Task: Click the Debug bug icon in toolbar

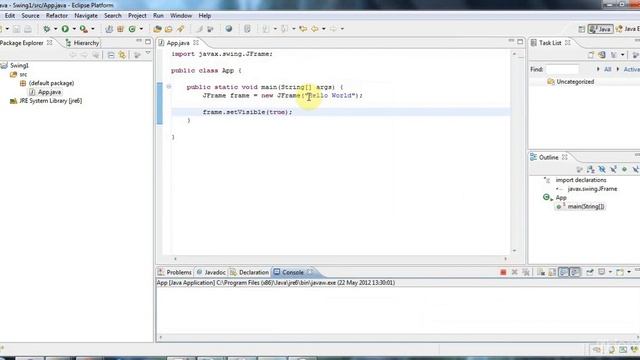Action: tap(47, 29)
